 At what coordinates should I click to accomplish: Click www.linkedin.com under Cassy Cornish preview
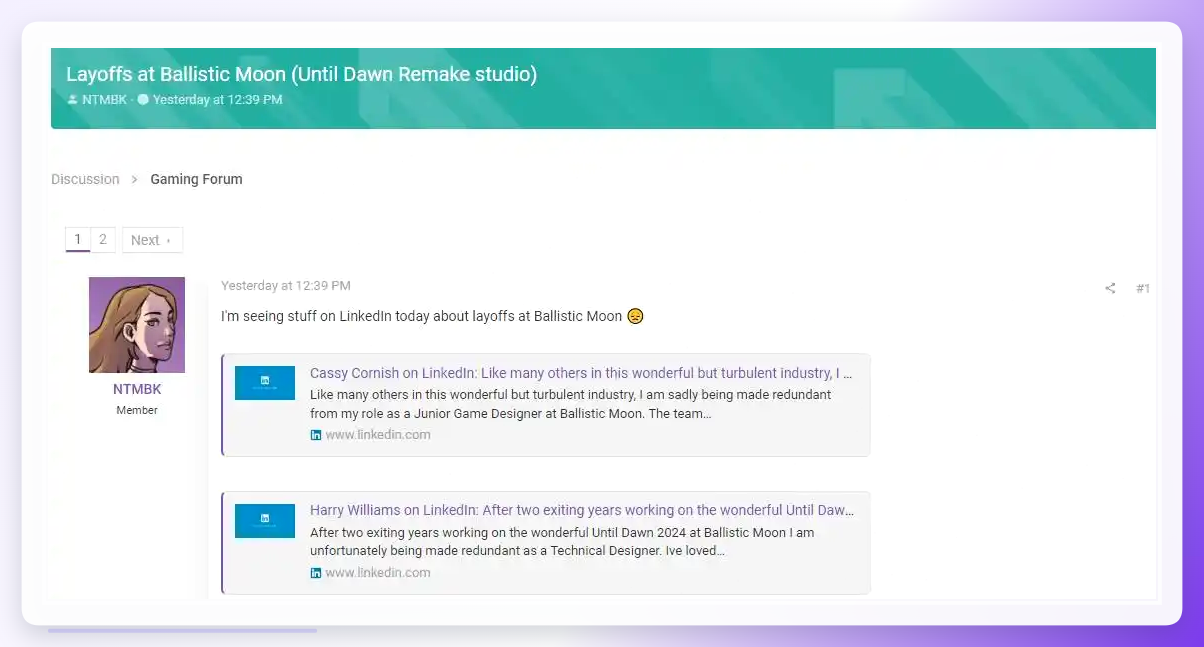378,435
